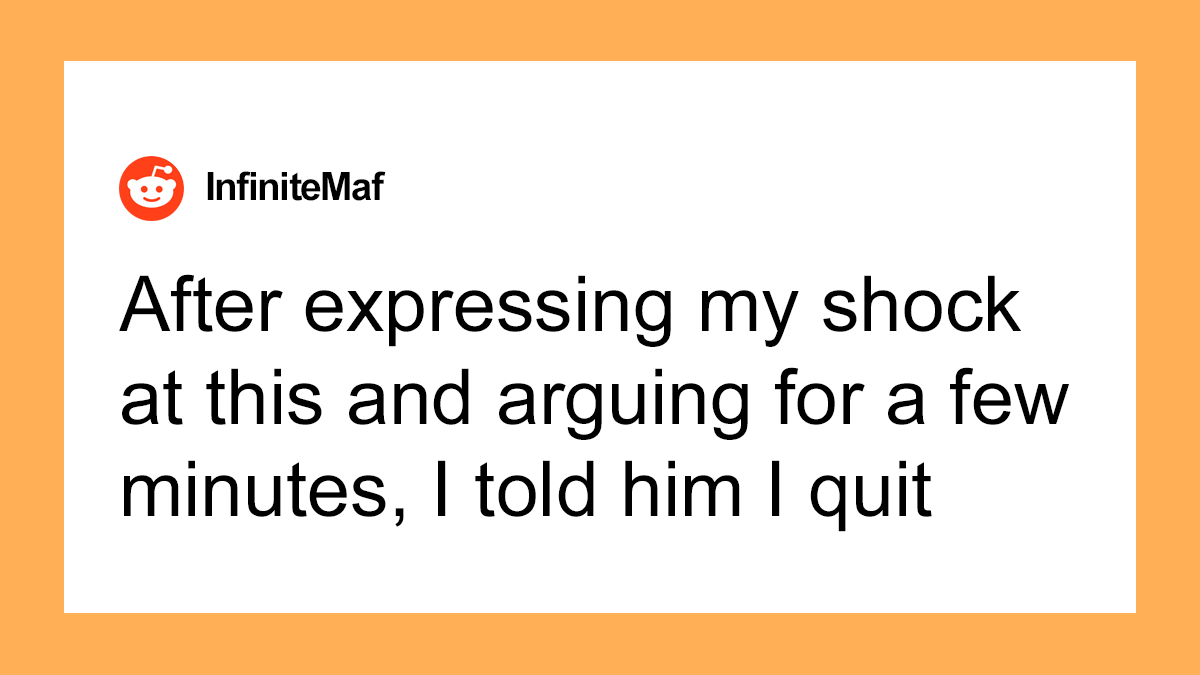Screen dimensions: 1200x675
Task: Click the orange border below the white card
Action: (x=600, y=644)
